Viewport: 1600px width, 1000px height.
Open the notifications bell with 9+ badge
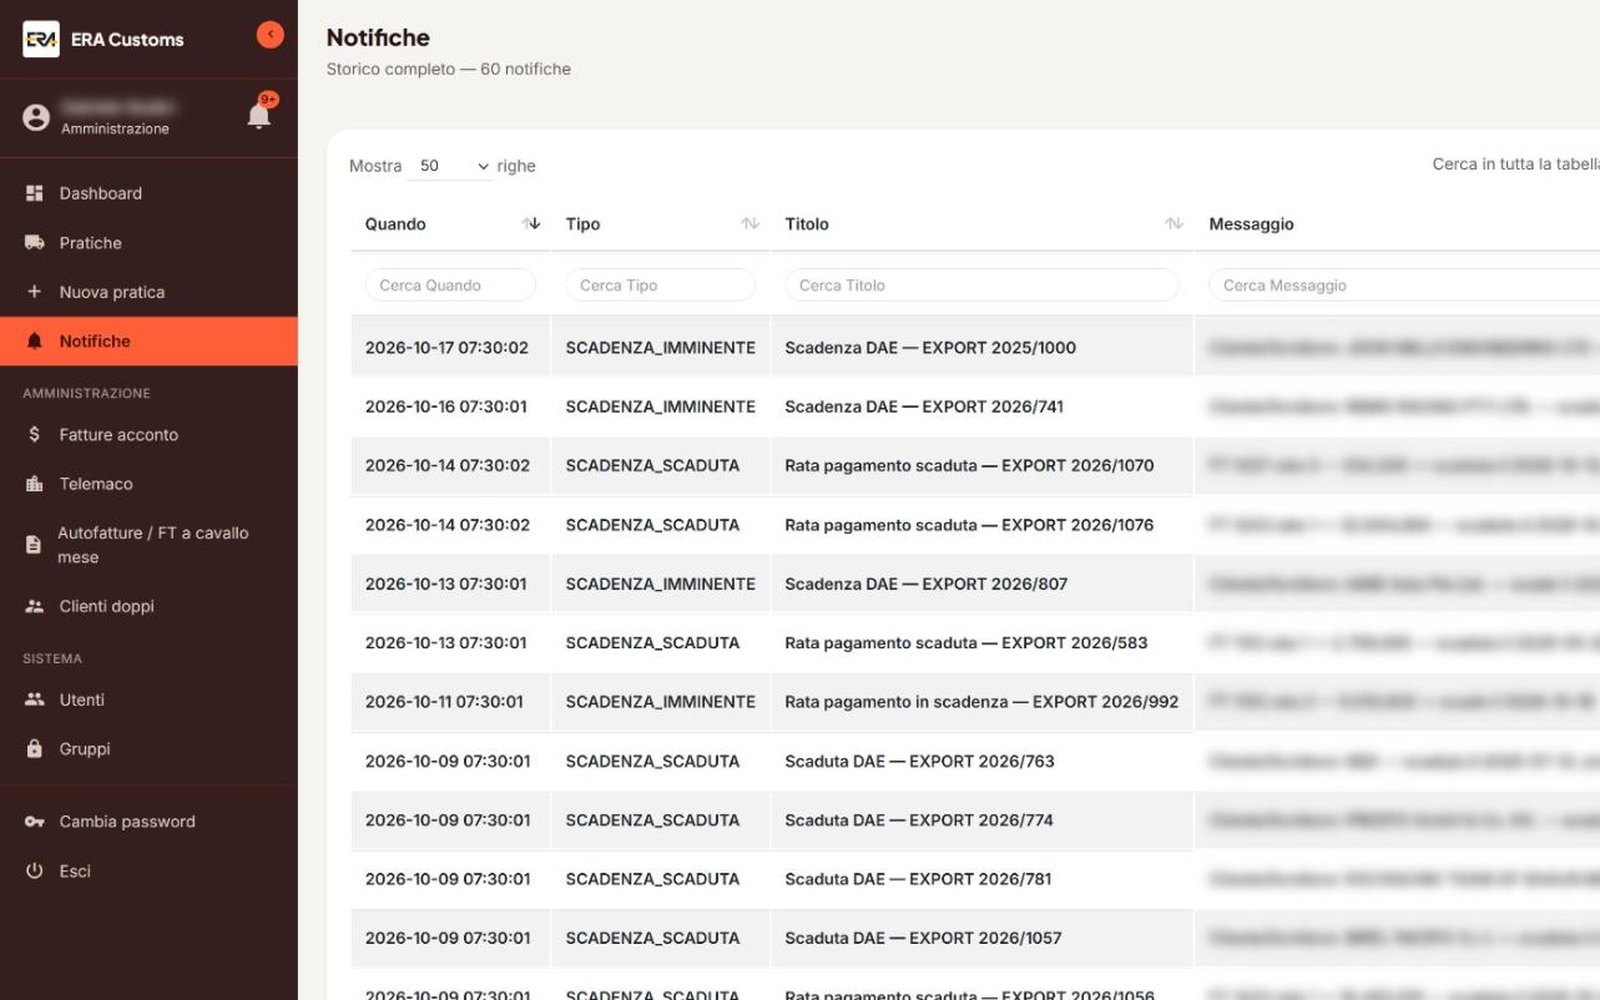(x=259, y=114)
